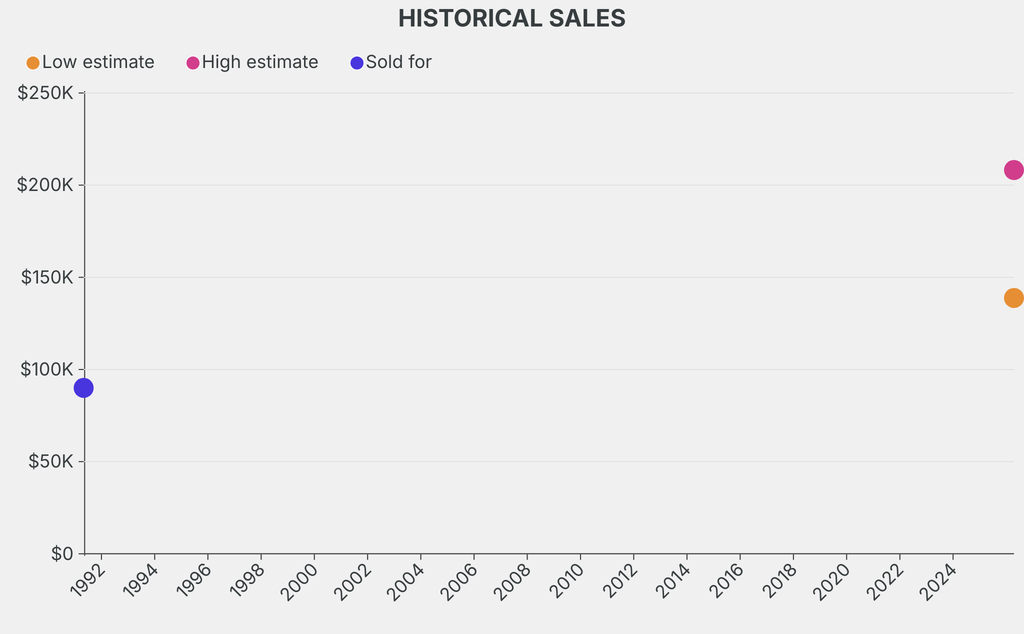Click the Historical Sales chart title
This screenshot has width=1024, height=634.
(x=512, y=18)
